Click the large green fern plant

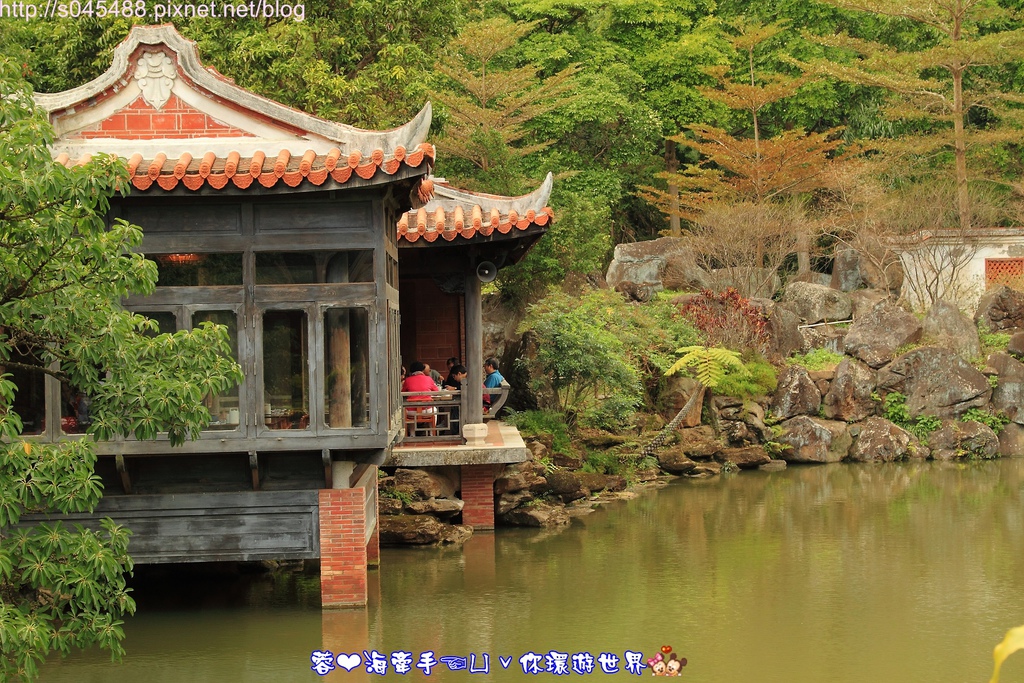coord(704,366)
